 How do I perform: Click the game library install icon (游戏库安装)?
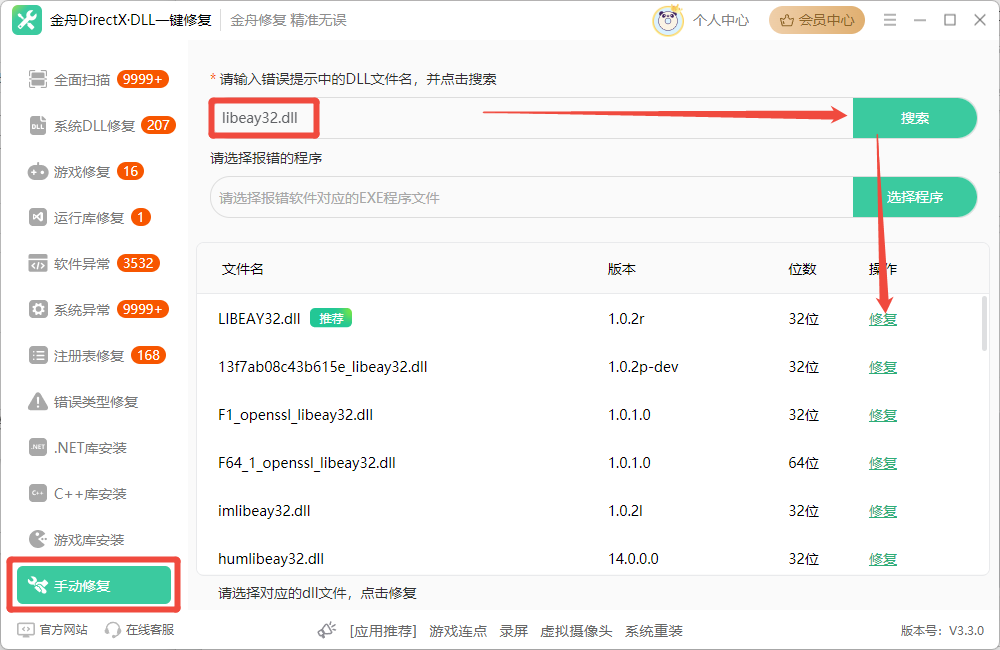38,539
